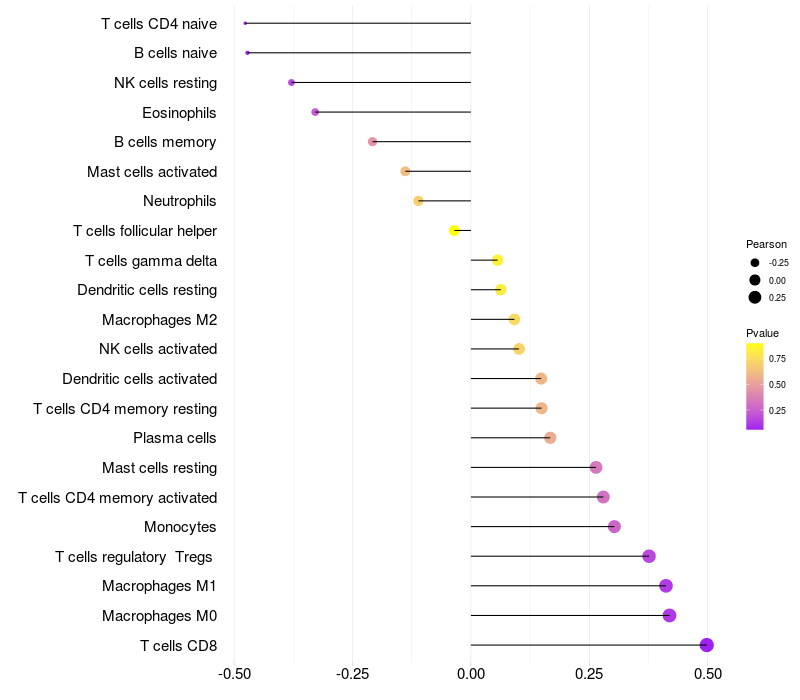Click the Monocytes lollipop dot
The image size is (800, 700).
[x=614, y=527]
